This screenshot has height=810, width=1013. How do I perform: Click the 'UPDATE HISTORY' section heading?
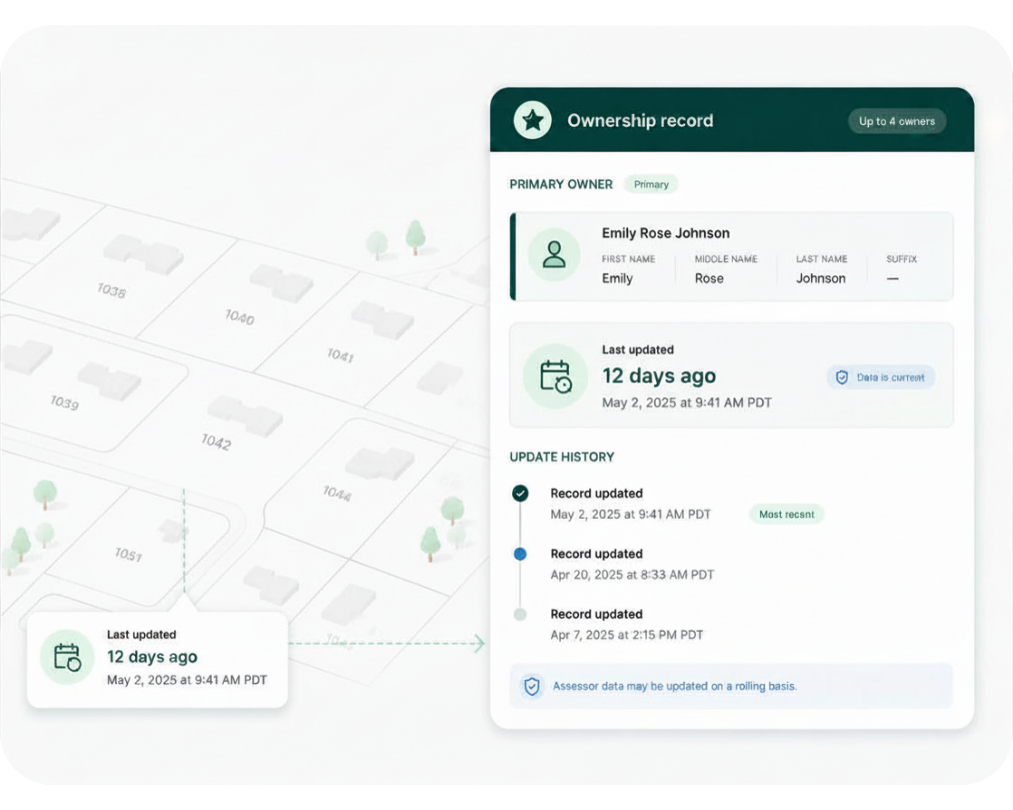point(561,457)
